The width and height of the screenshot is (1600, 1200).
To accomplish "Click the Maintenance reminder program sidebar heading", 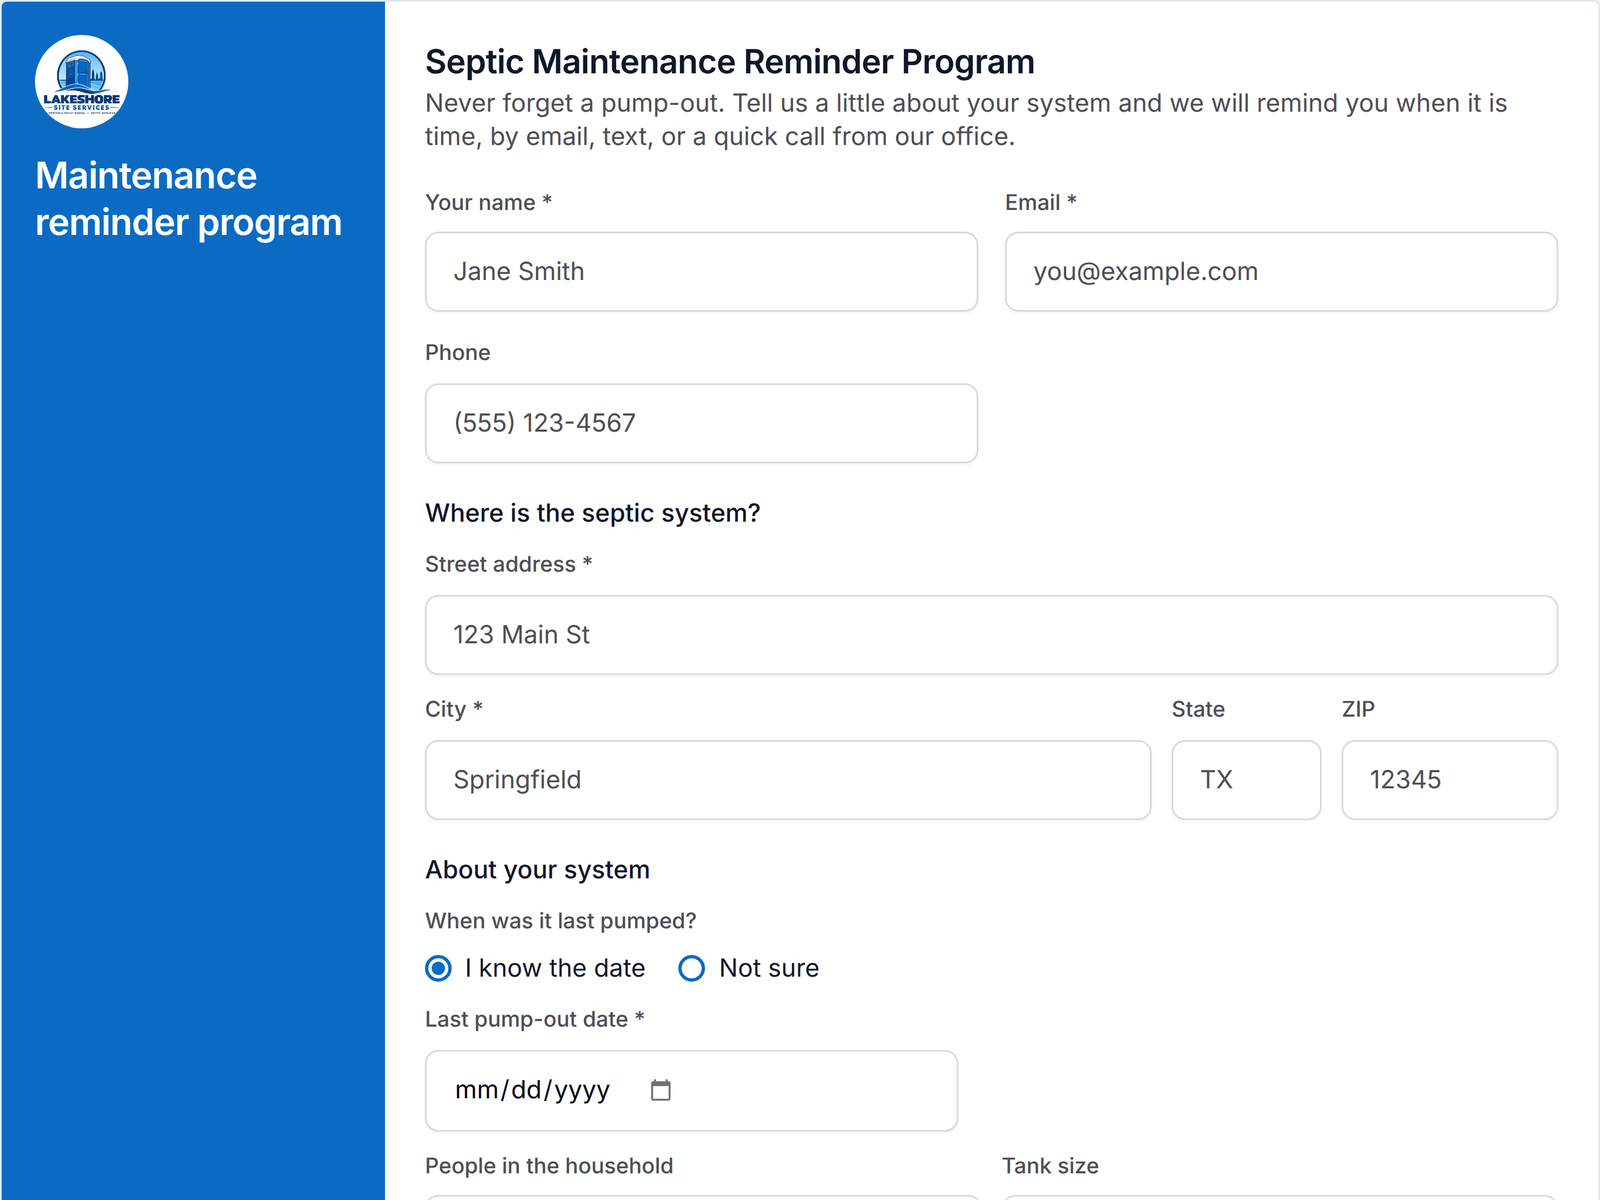I will 189,199.
